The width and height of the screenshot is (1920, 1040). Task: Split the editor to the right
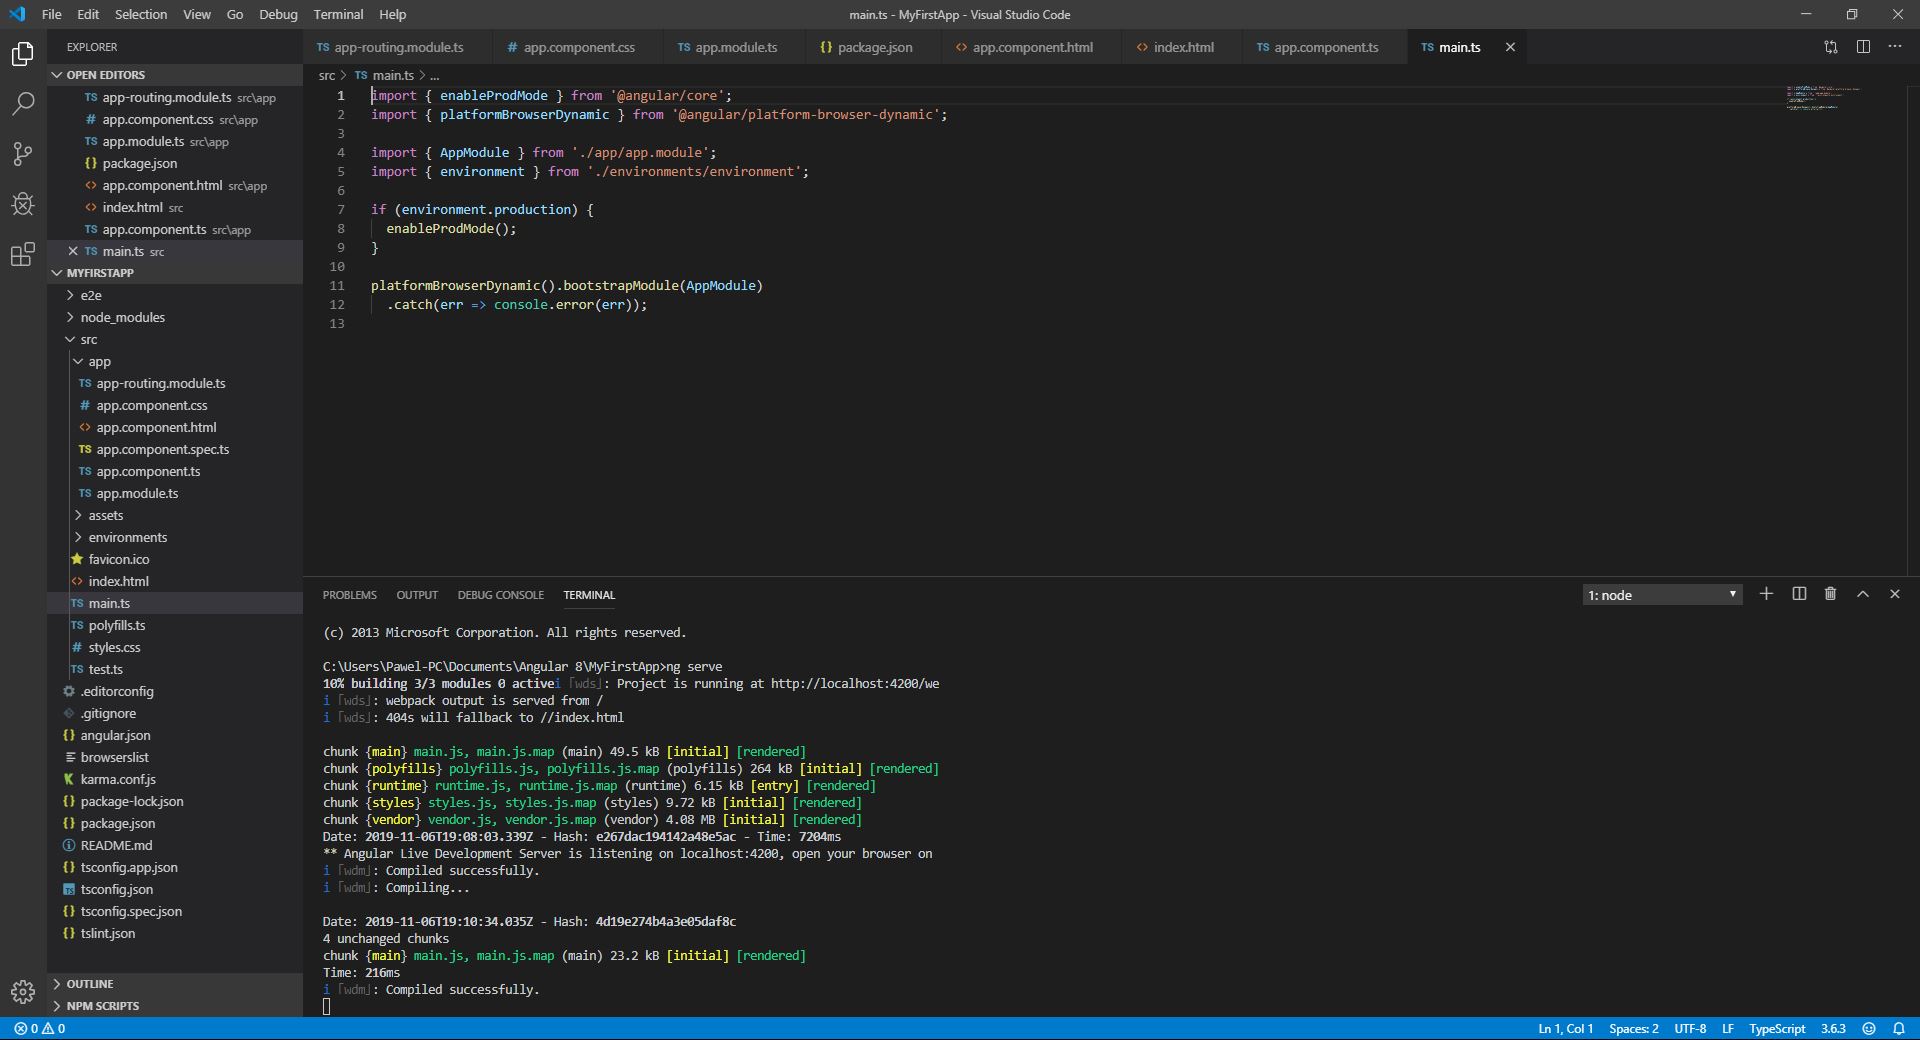point(1863,47)
